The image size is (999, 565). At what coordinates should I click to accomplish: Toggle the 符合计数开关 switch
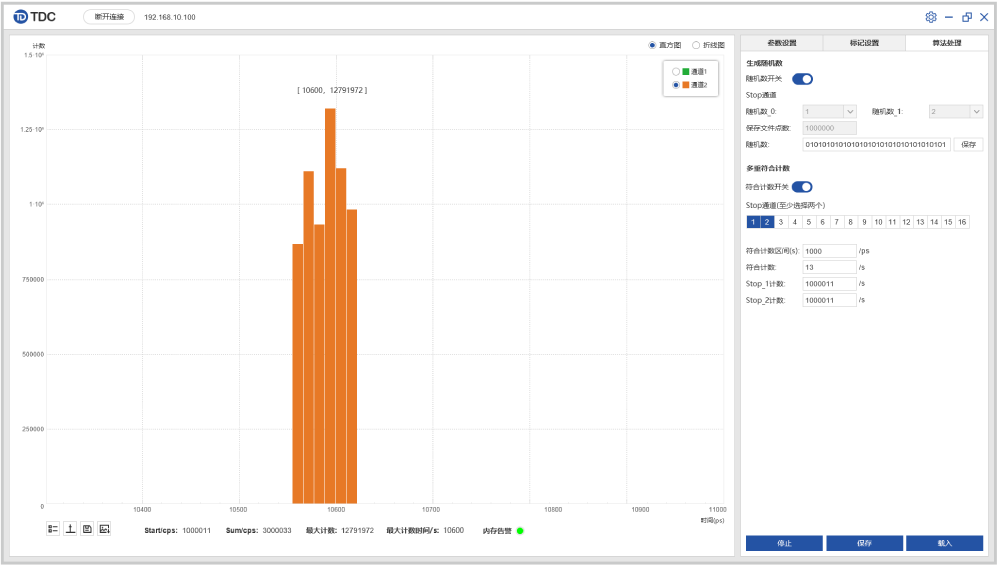[x=802, y=186]
